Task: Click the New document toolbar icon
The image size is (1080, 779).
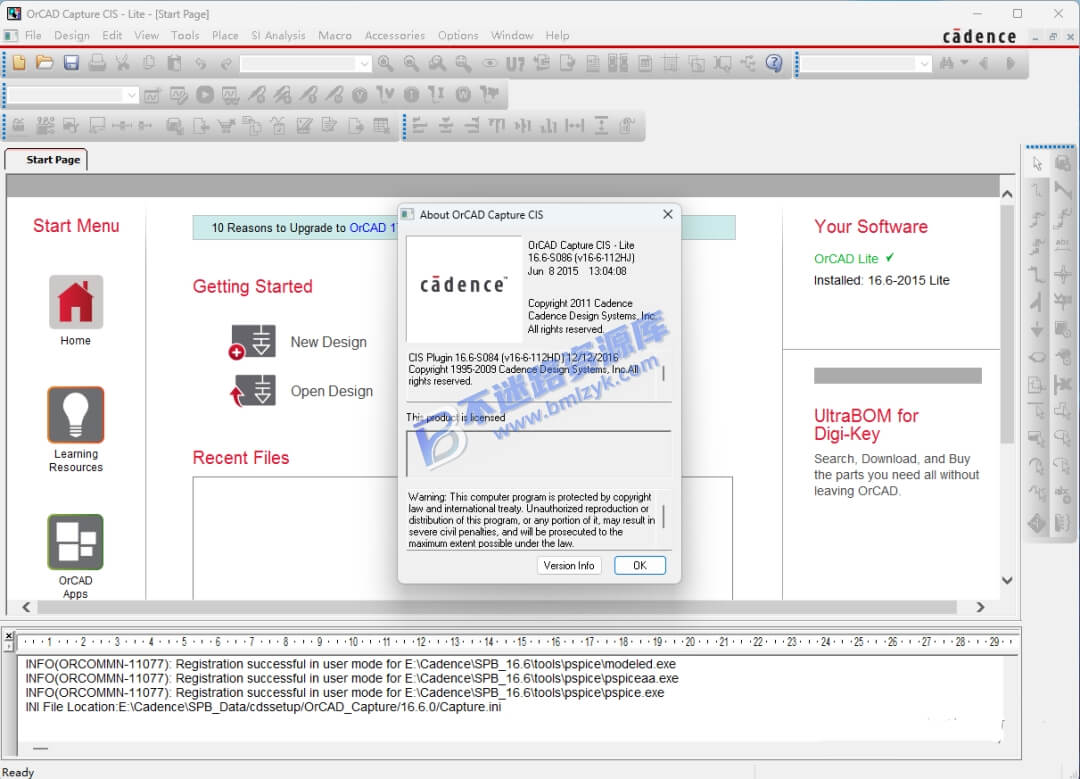Action: coord(19,63)
